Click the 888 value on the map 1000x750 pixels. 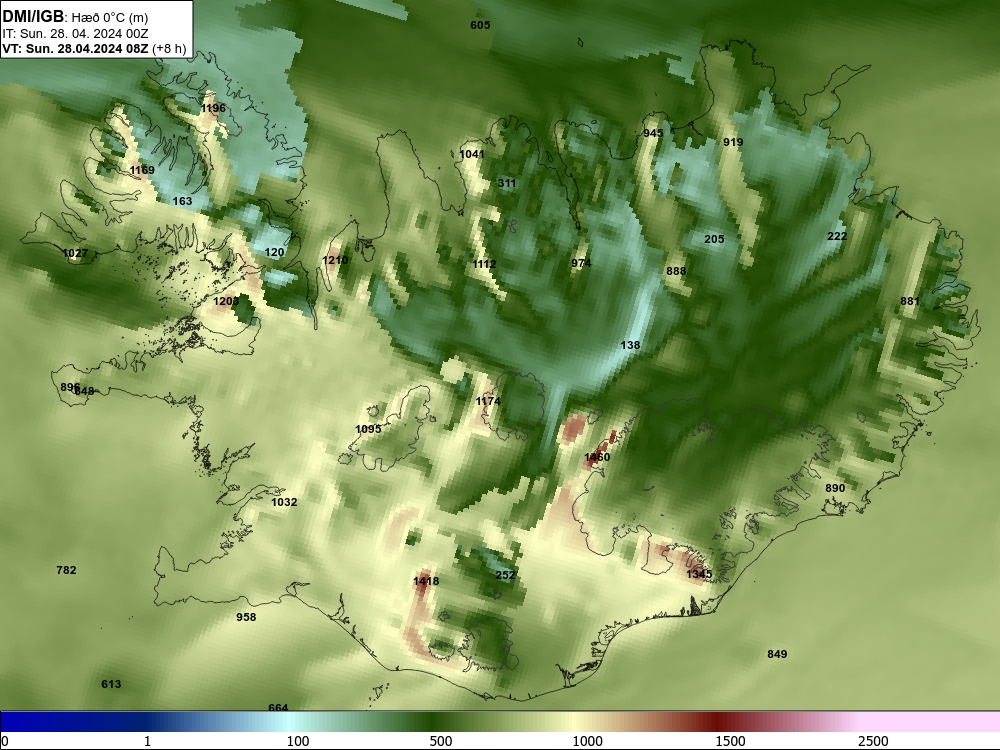[676, 270]
